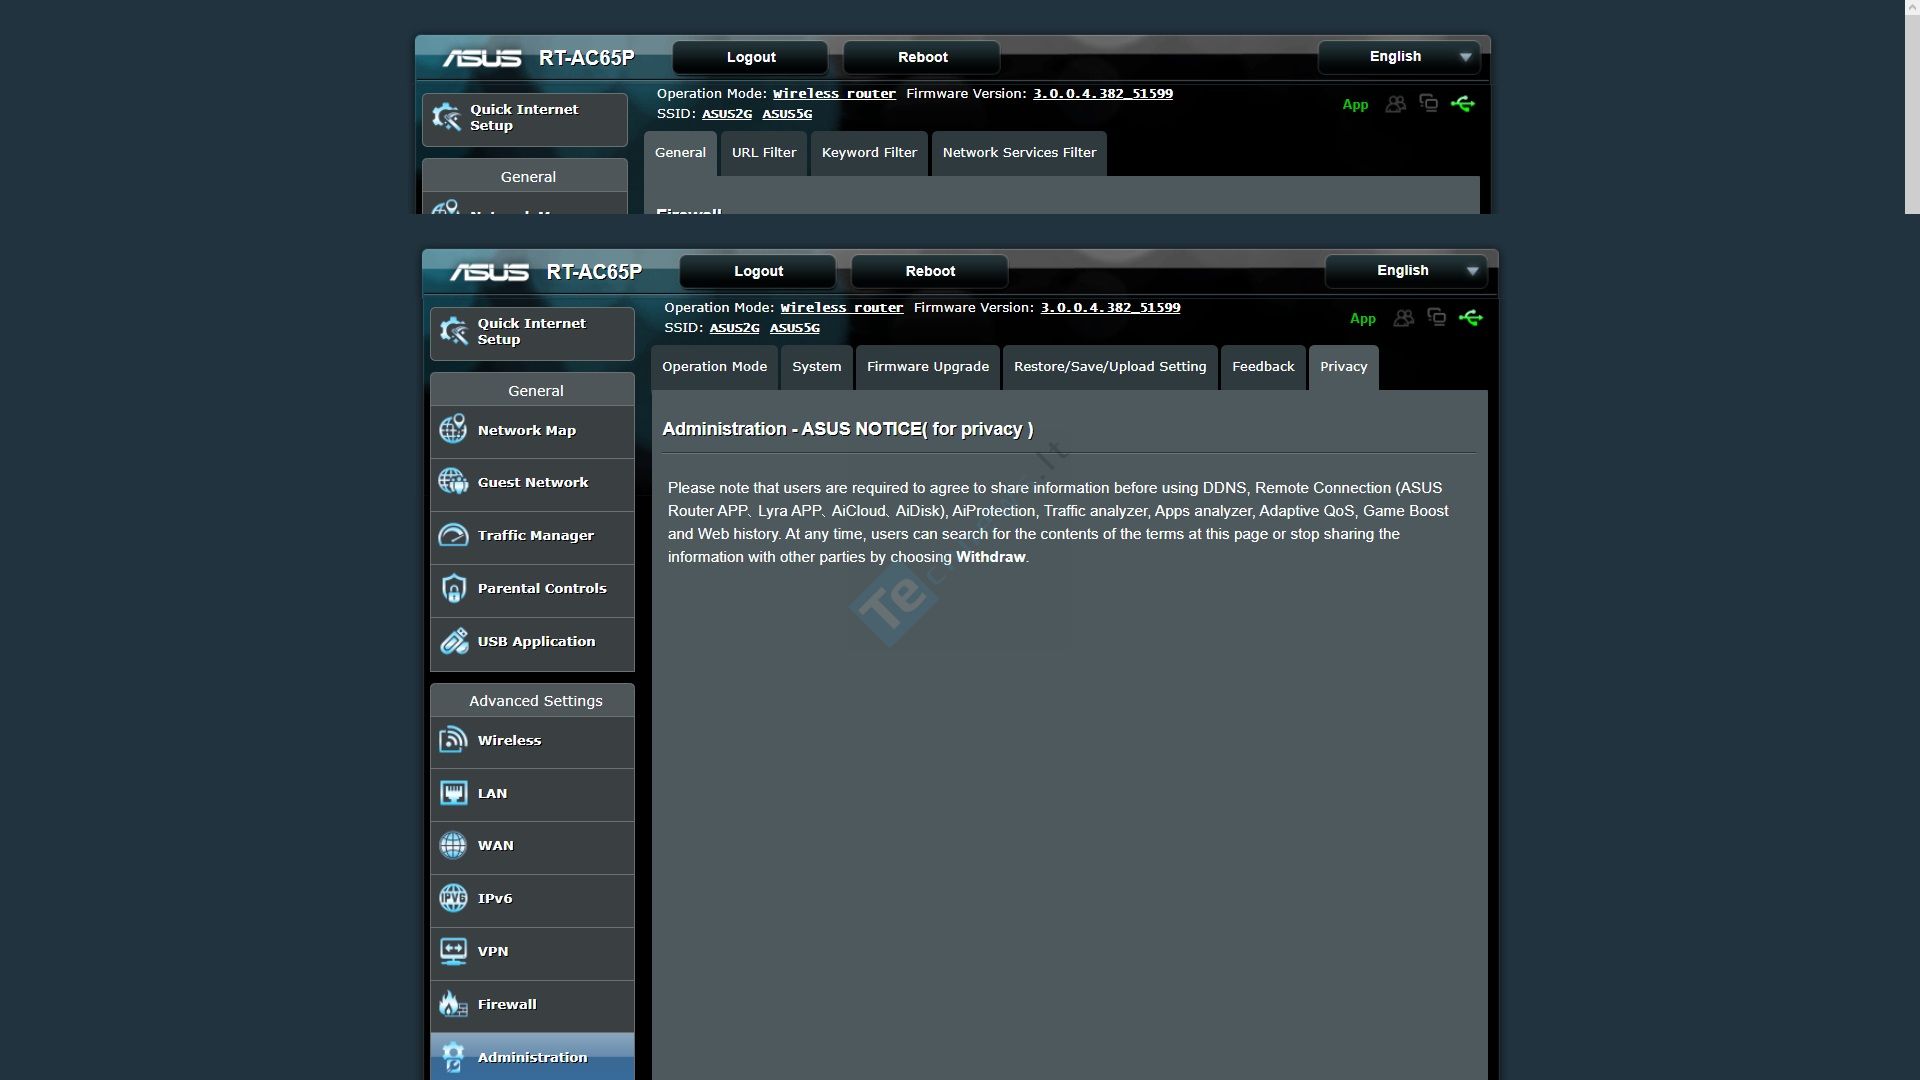Switch to System tab

click(817, 367)
